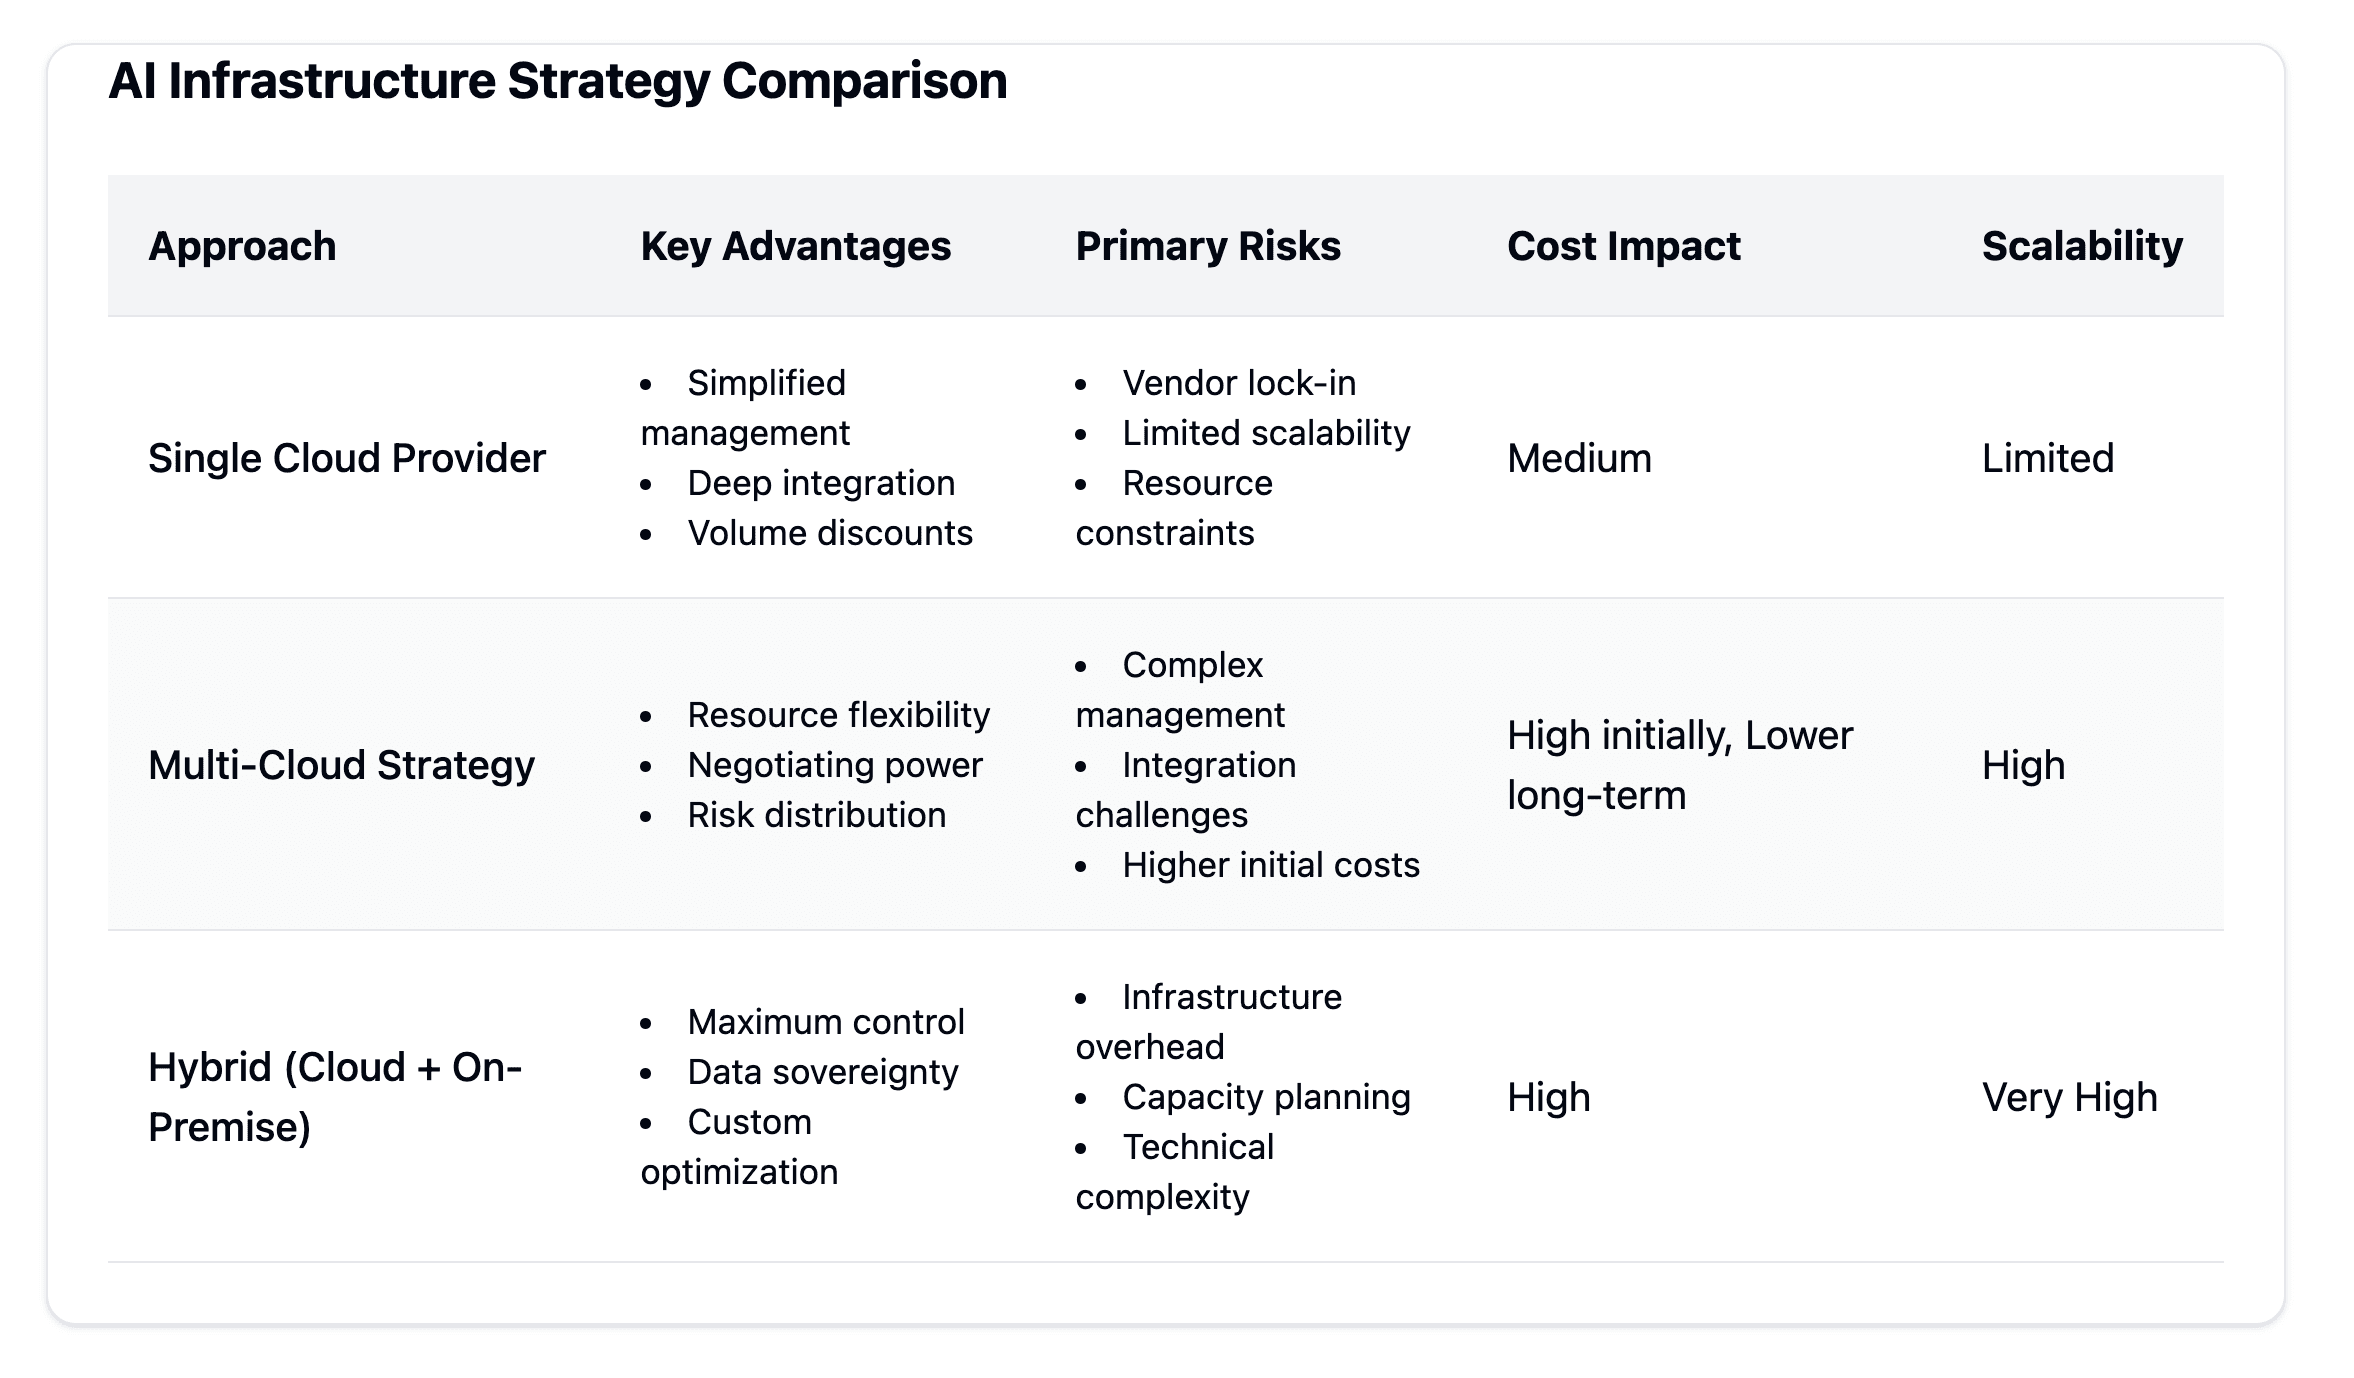This screenshot has width=2354, height=1378.
Task: Select the Higher initial costs risk item
Action: coord(1271,865)
